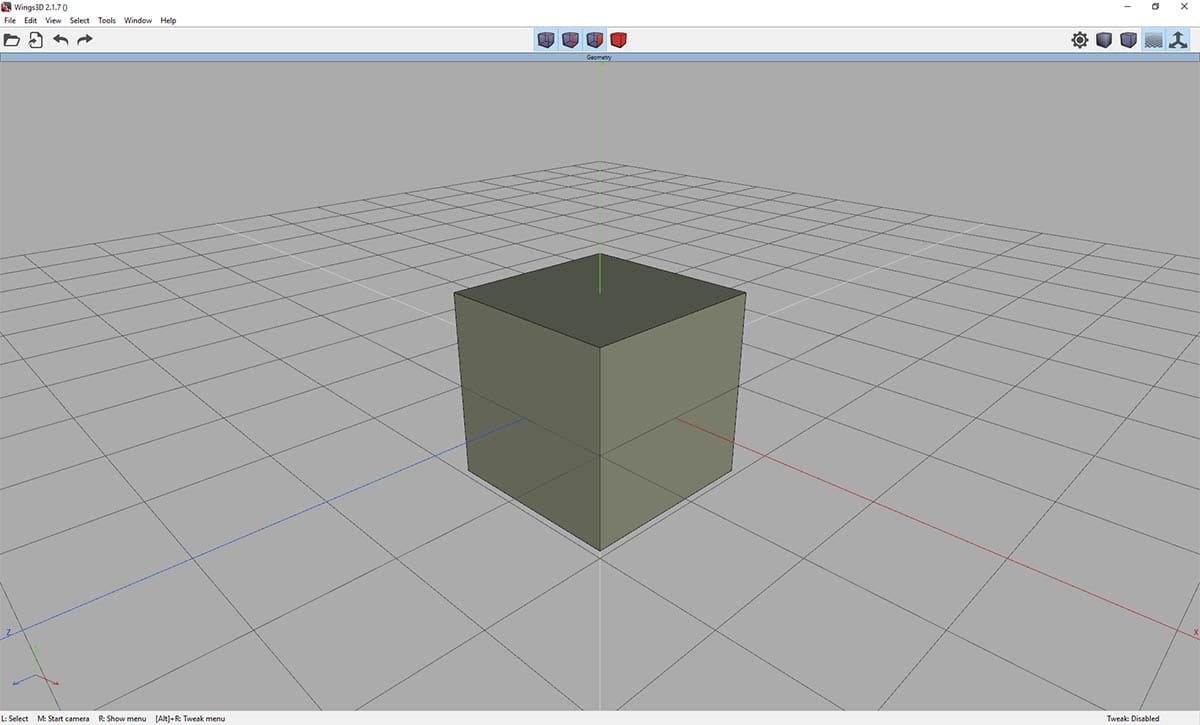Expand the View menu
Viewport: 1200px width, 725px height.
[x=53, y=20]
